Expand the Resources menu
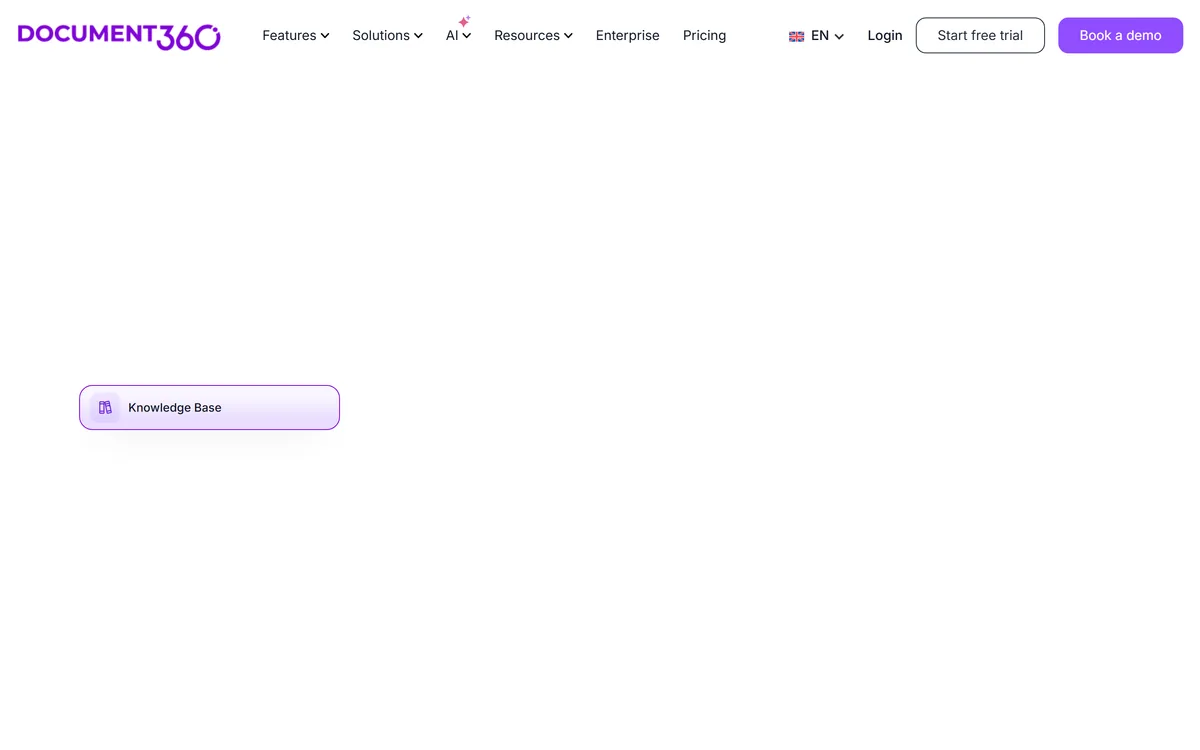 pyautogui.click(x=533, y=35)
